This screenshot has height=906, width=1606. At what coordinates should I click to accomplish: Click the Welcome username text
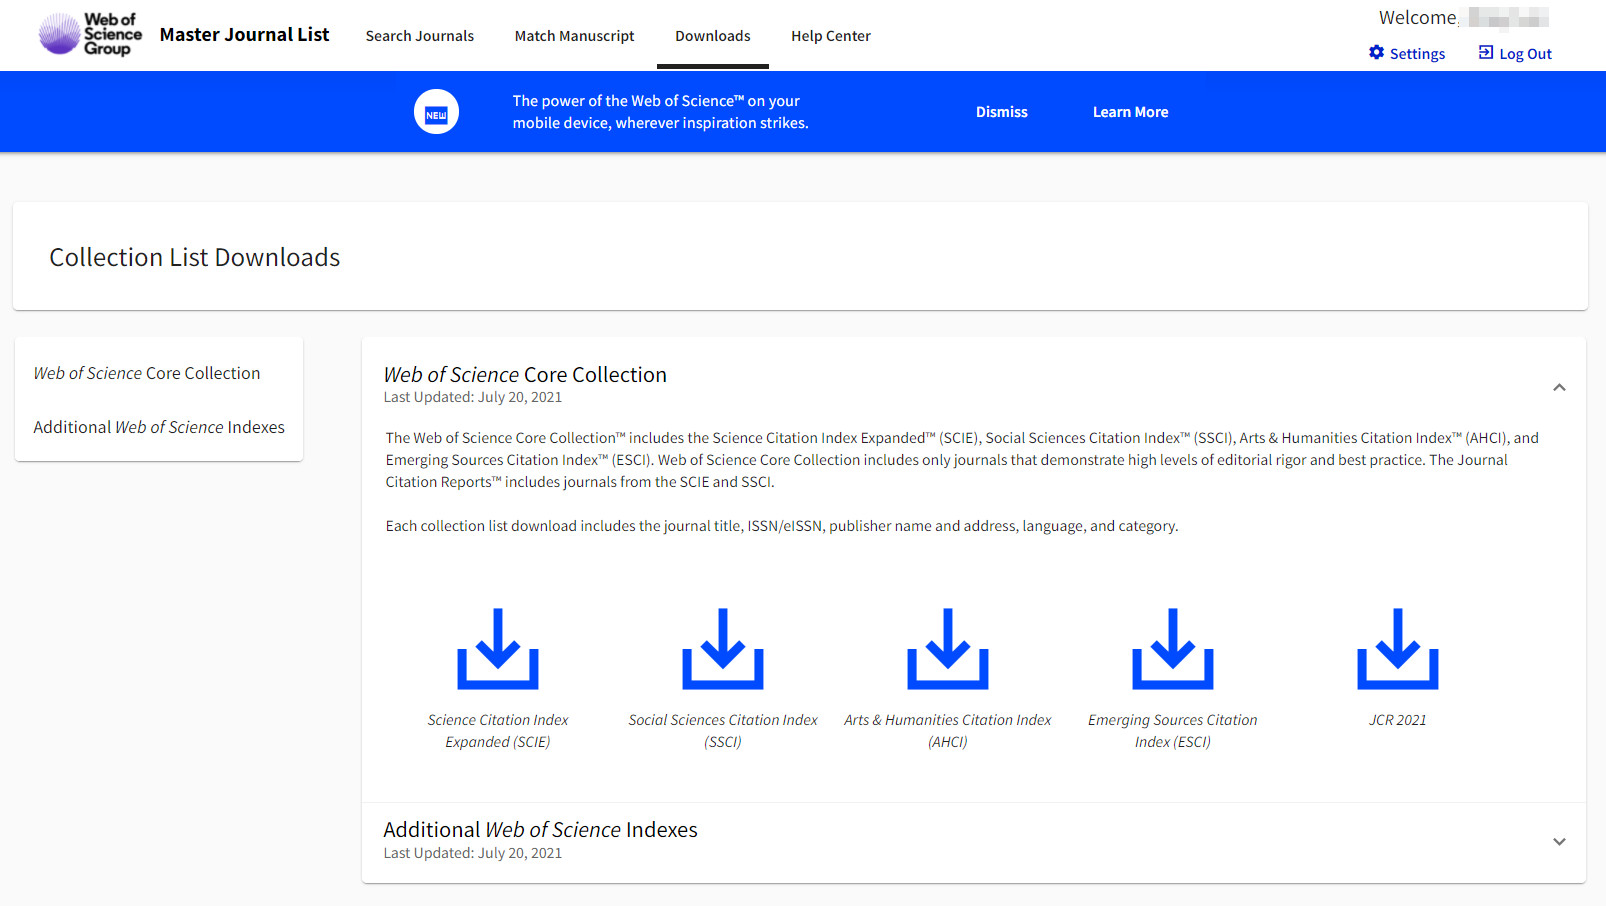tap(1464, 17)
